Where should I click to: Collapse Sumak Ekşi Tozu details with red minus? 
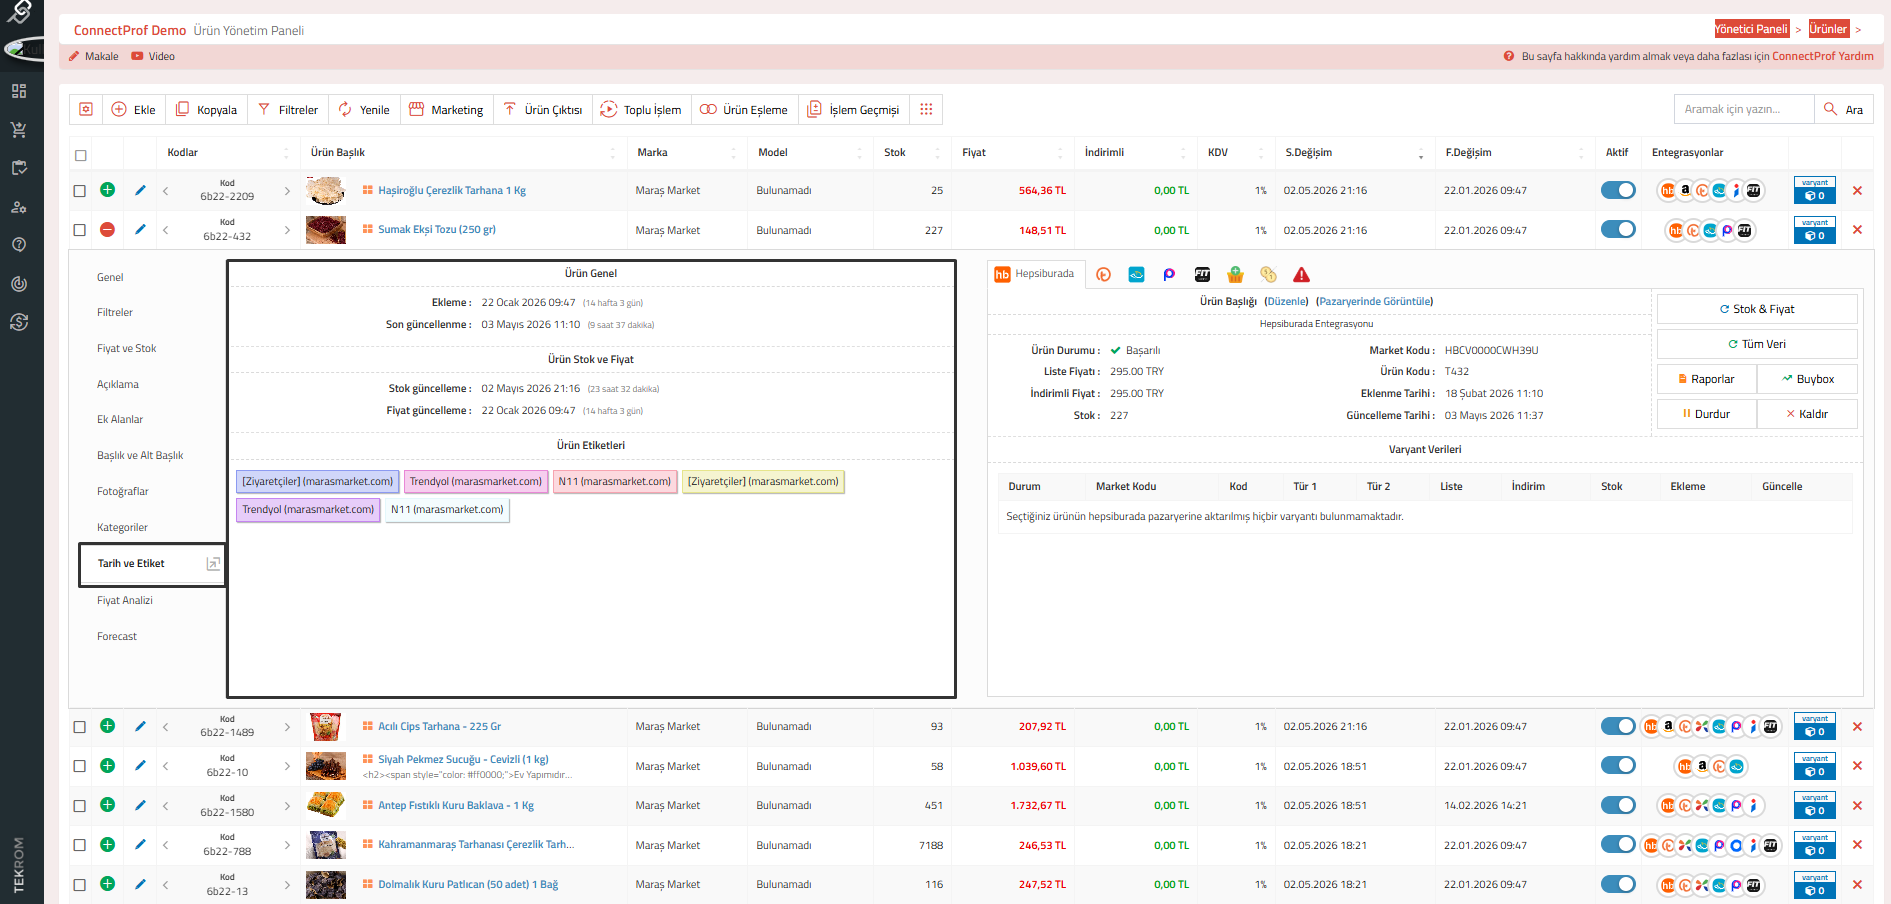pos(108,230)
